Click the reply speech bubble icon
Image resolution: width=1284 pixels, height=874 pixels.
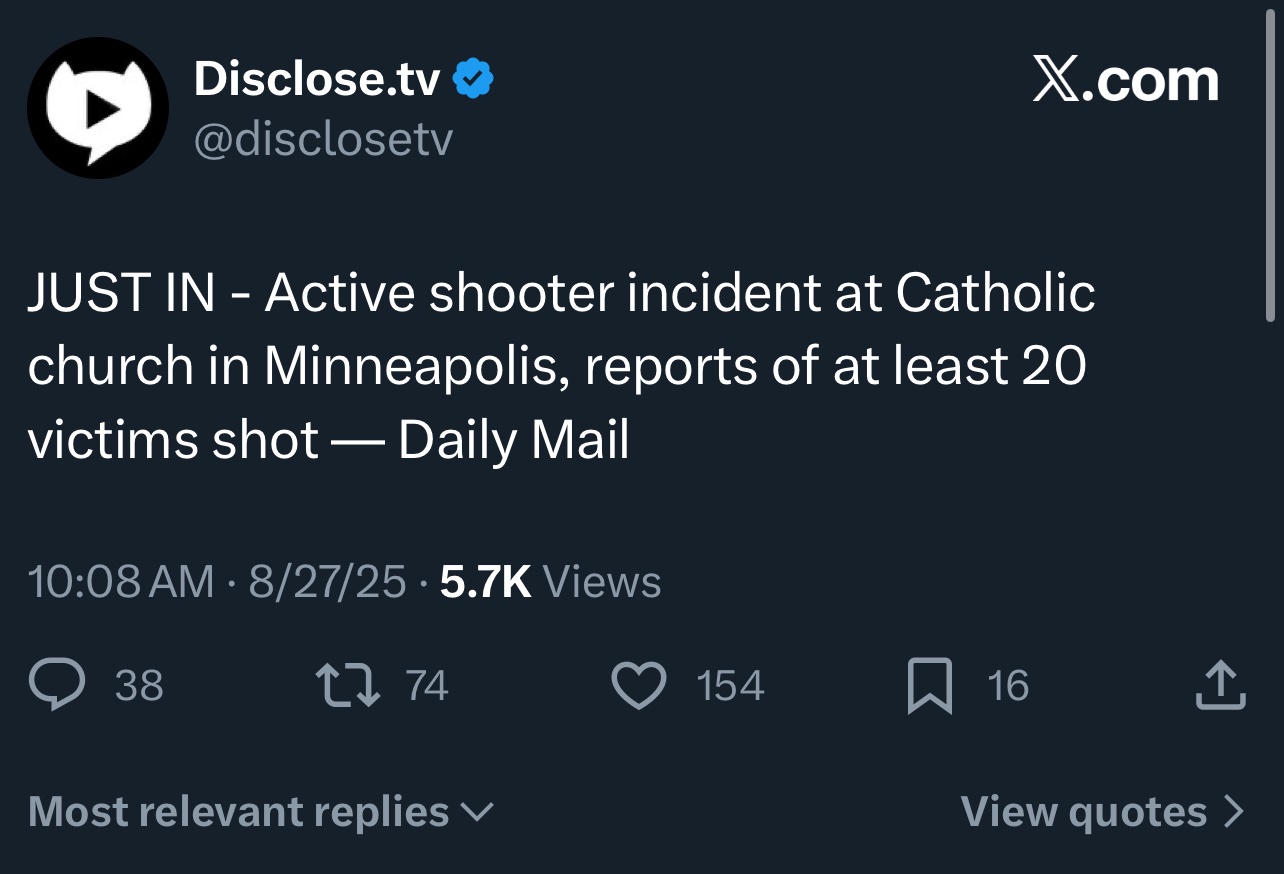[60, 686]
